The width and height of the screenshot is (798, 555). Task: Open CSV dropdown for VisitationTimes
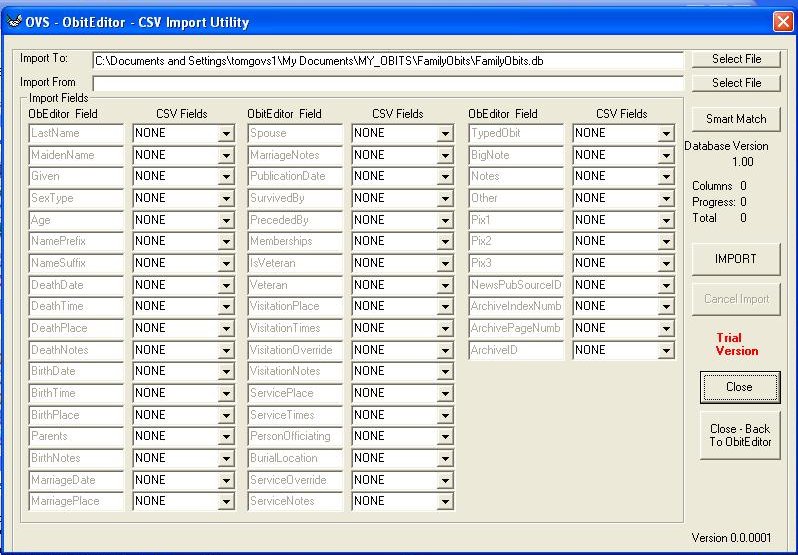tap(445, 329)
